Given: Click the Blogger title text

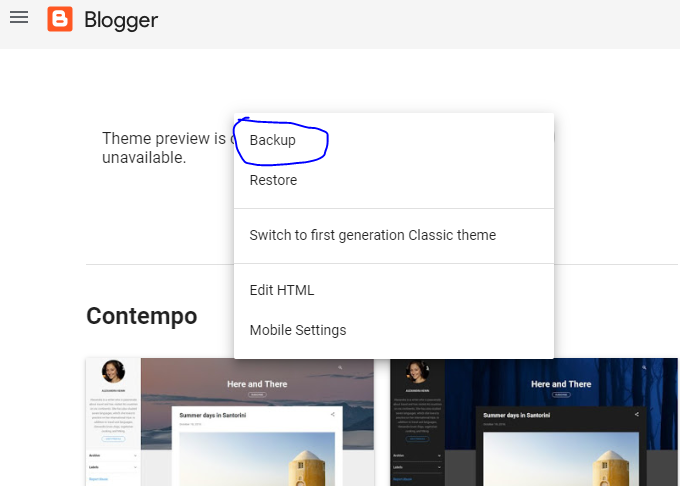Looking at the screenshot, I should click(x=121, y=20).
